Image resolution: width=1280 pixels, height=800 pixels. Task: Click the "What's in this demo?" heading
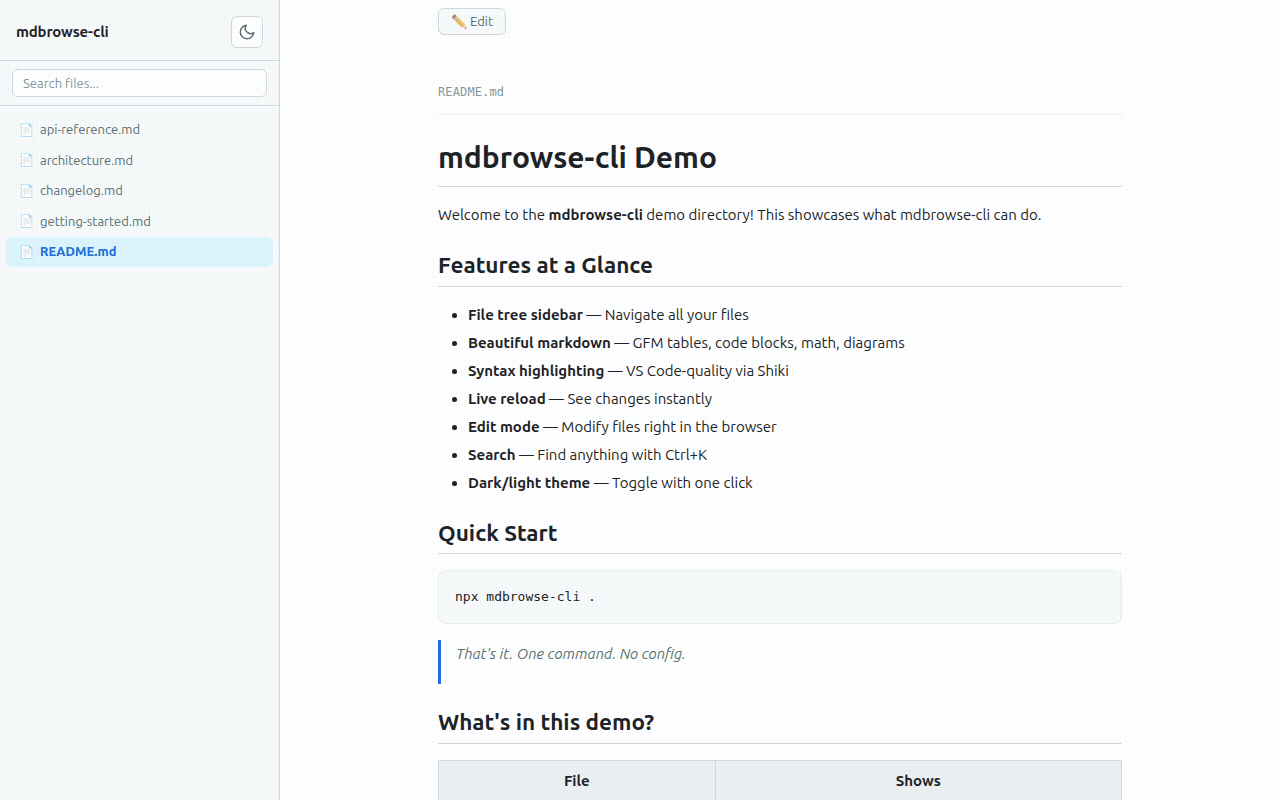click(x=546, y=722)
